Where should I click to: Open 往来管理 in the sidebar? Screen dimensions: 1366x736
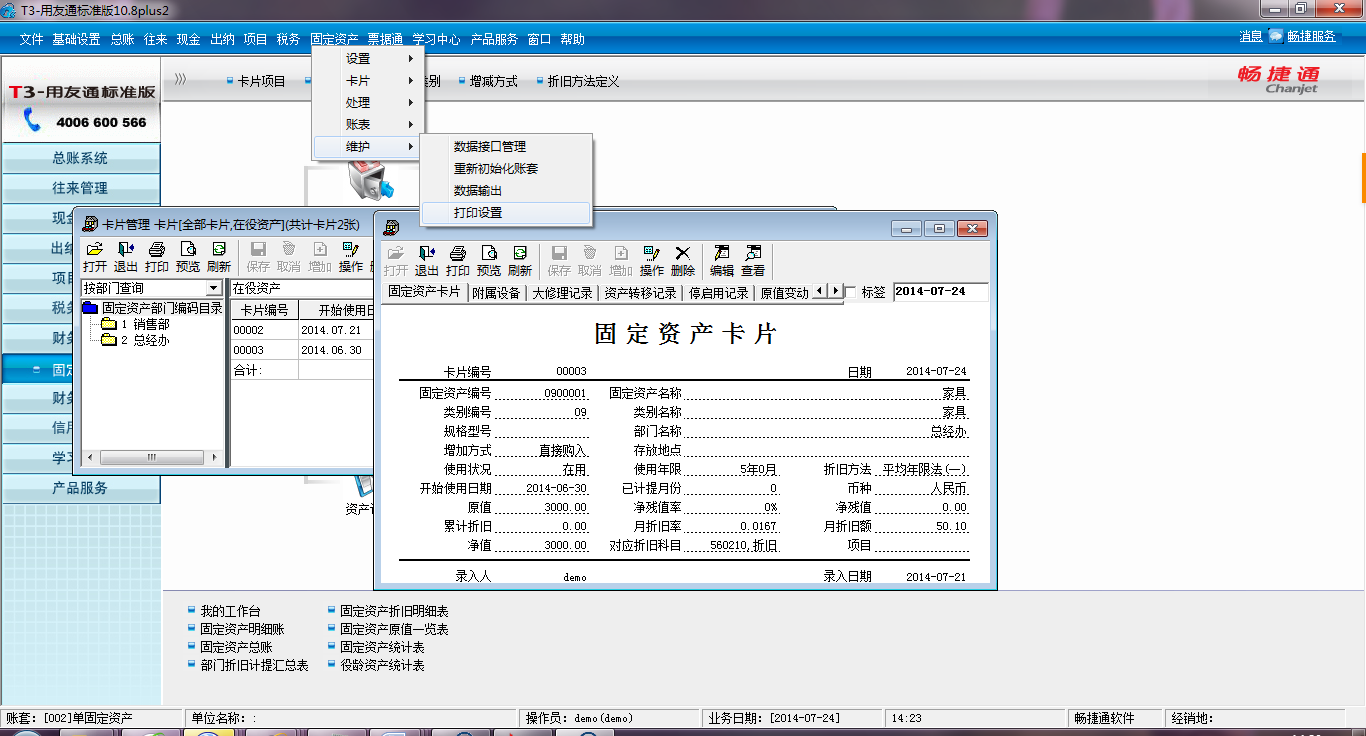80,188
